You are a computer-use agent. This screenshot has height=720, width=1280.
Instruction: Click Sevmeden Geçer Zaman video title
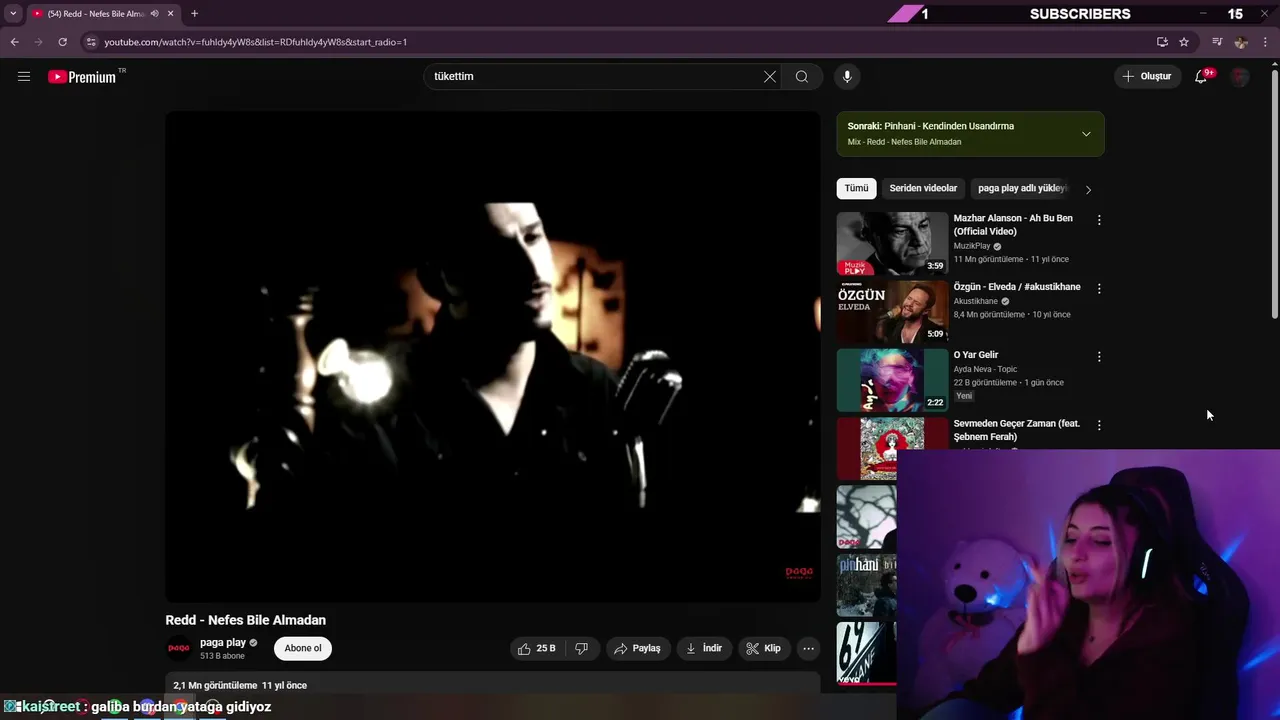pyautogui.click(x=1016, y=430)
